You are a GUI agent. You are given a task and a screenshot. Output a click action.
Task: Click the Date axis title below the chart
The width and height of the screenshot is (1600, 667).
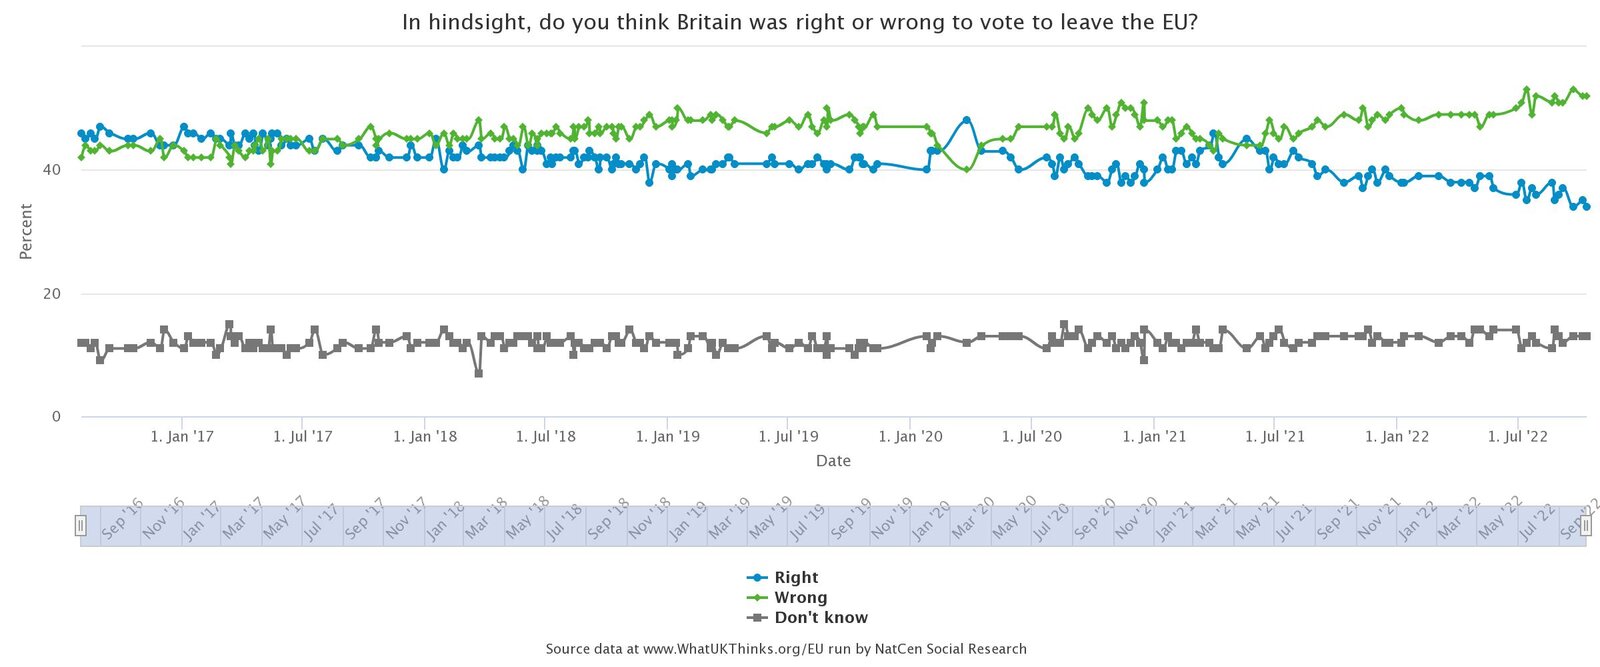(833, 460)
